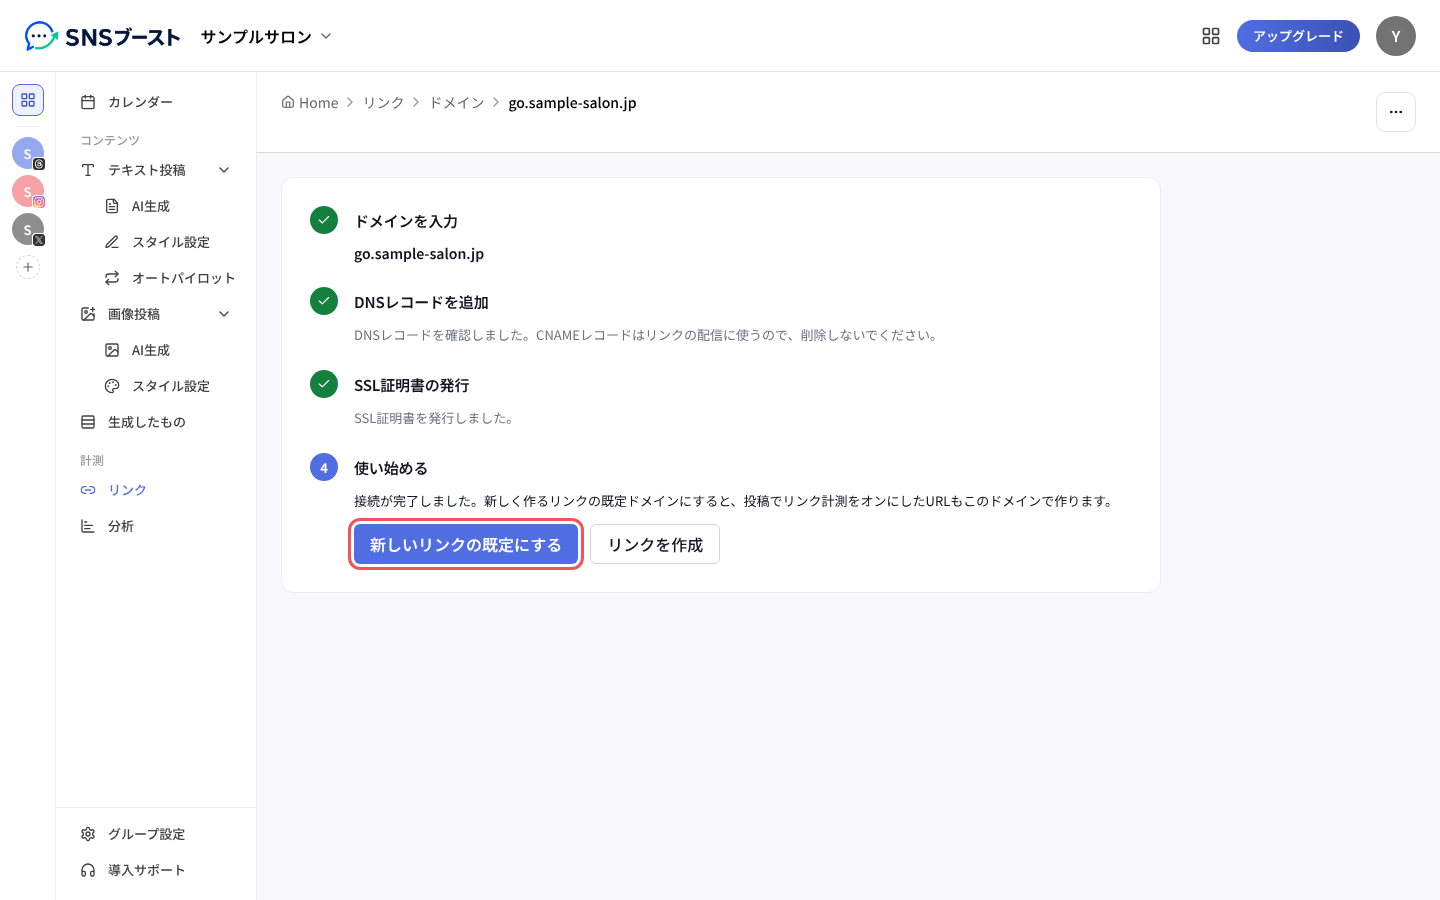
Task: Click 新しいリンクの既定にする button
Action: pos(466,544)
